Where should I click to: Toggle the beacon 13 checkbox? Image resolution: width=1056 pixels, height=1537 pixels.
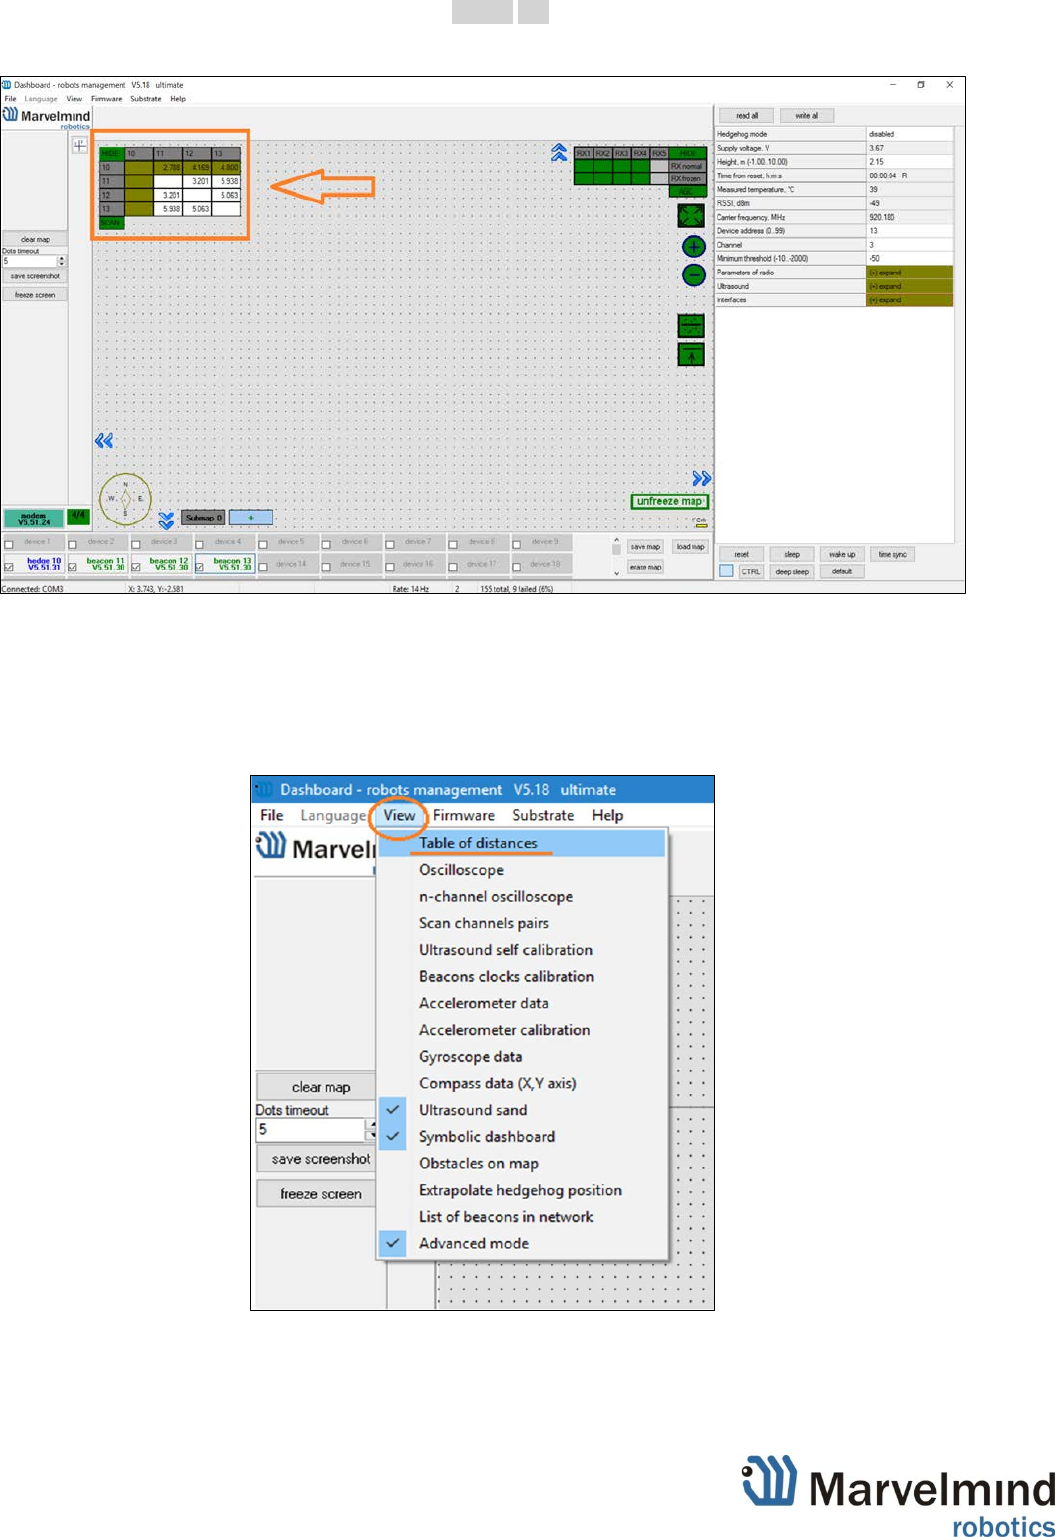pos(200,567)
